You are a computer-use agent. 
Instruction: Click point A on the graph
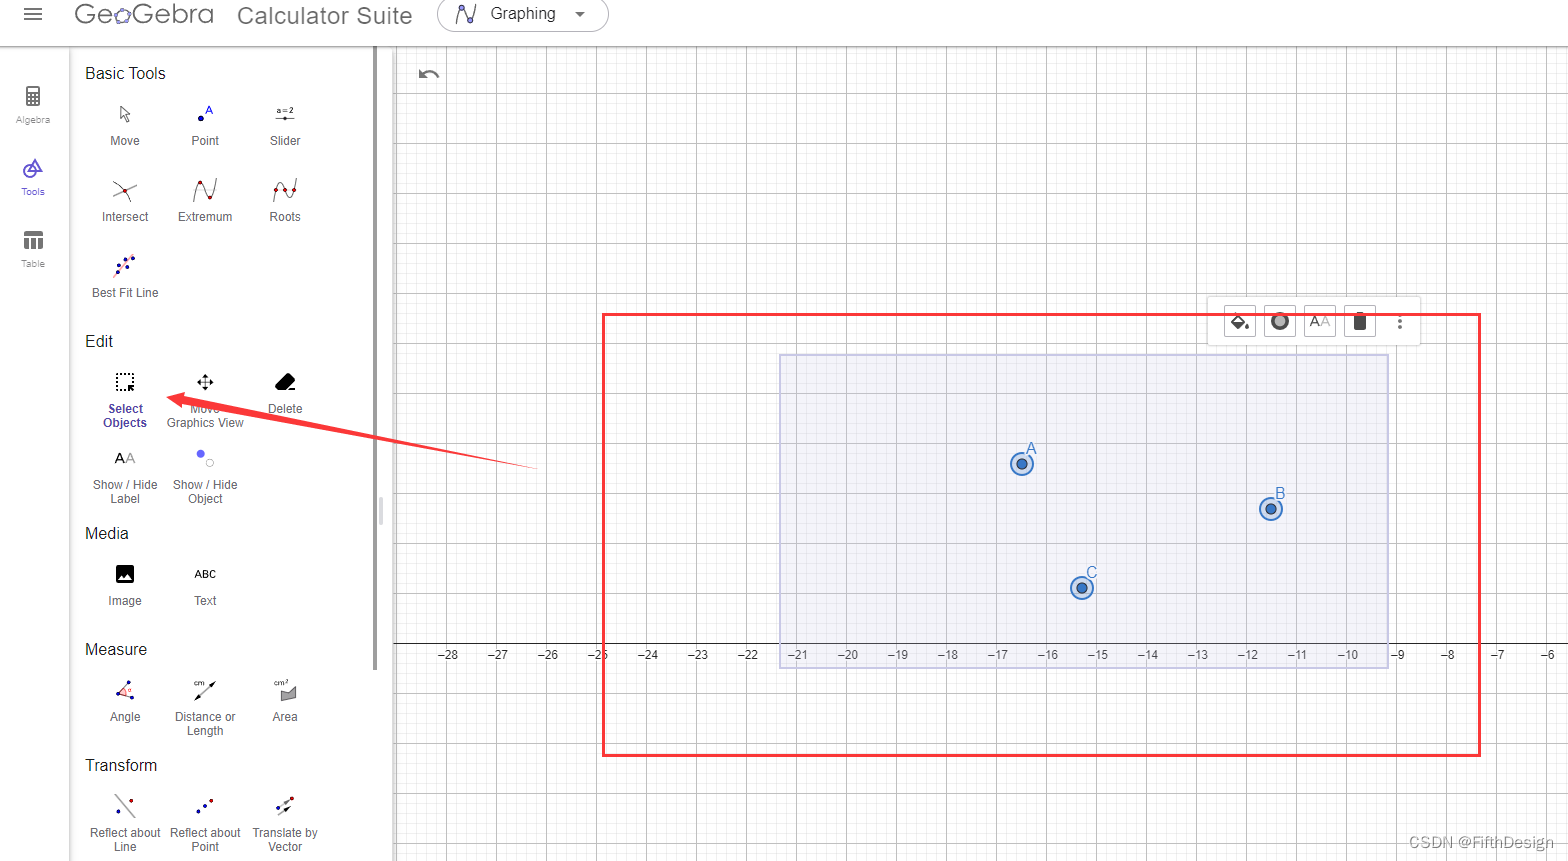tap(1021, 464)
